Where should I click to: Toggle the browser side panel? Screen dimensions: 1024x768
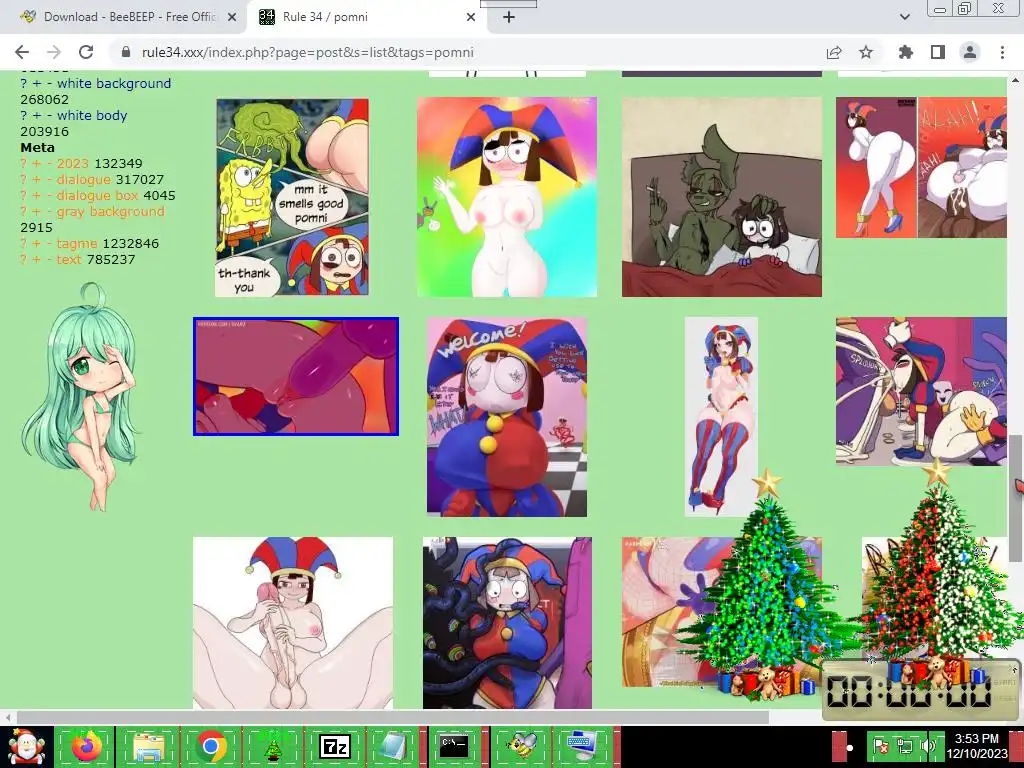tap(938, 52)
